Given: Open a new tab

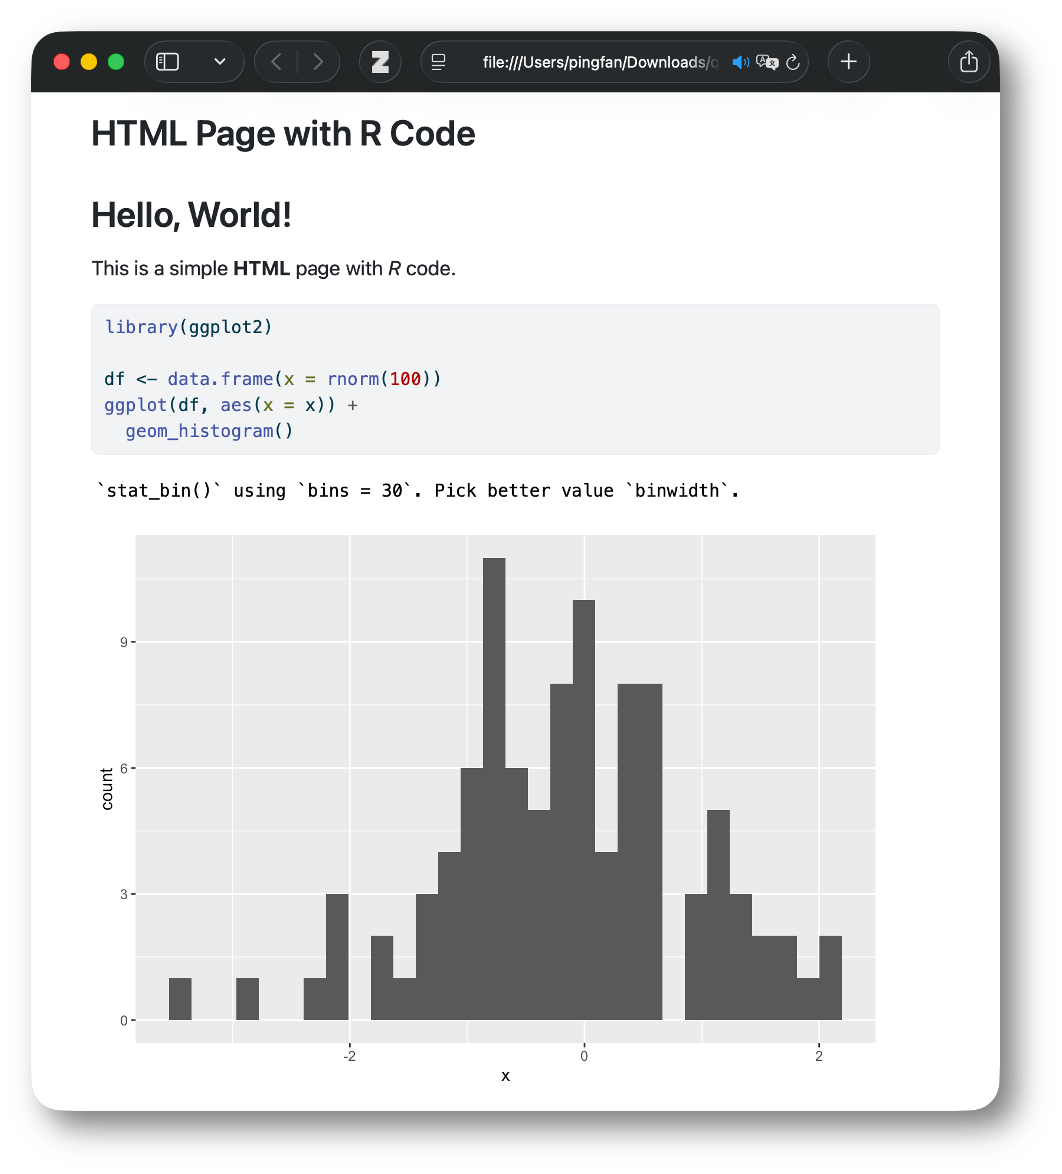Looking at the screenshot, I should pos(848,62).
